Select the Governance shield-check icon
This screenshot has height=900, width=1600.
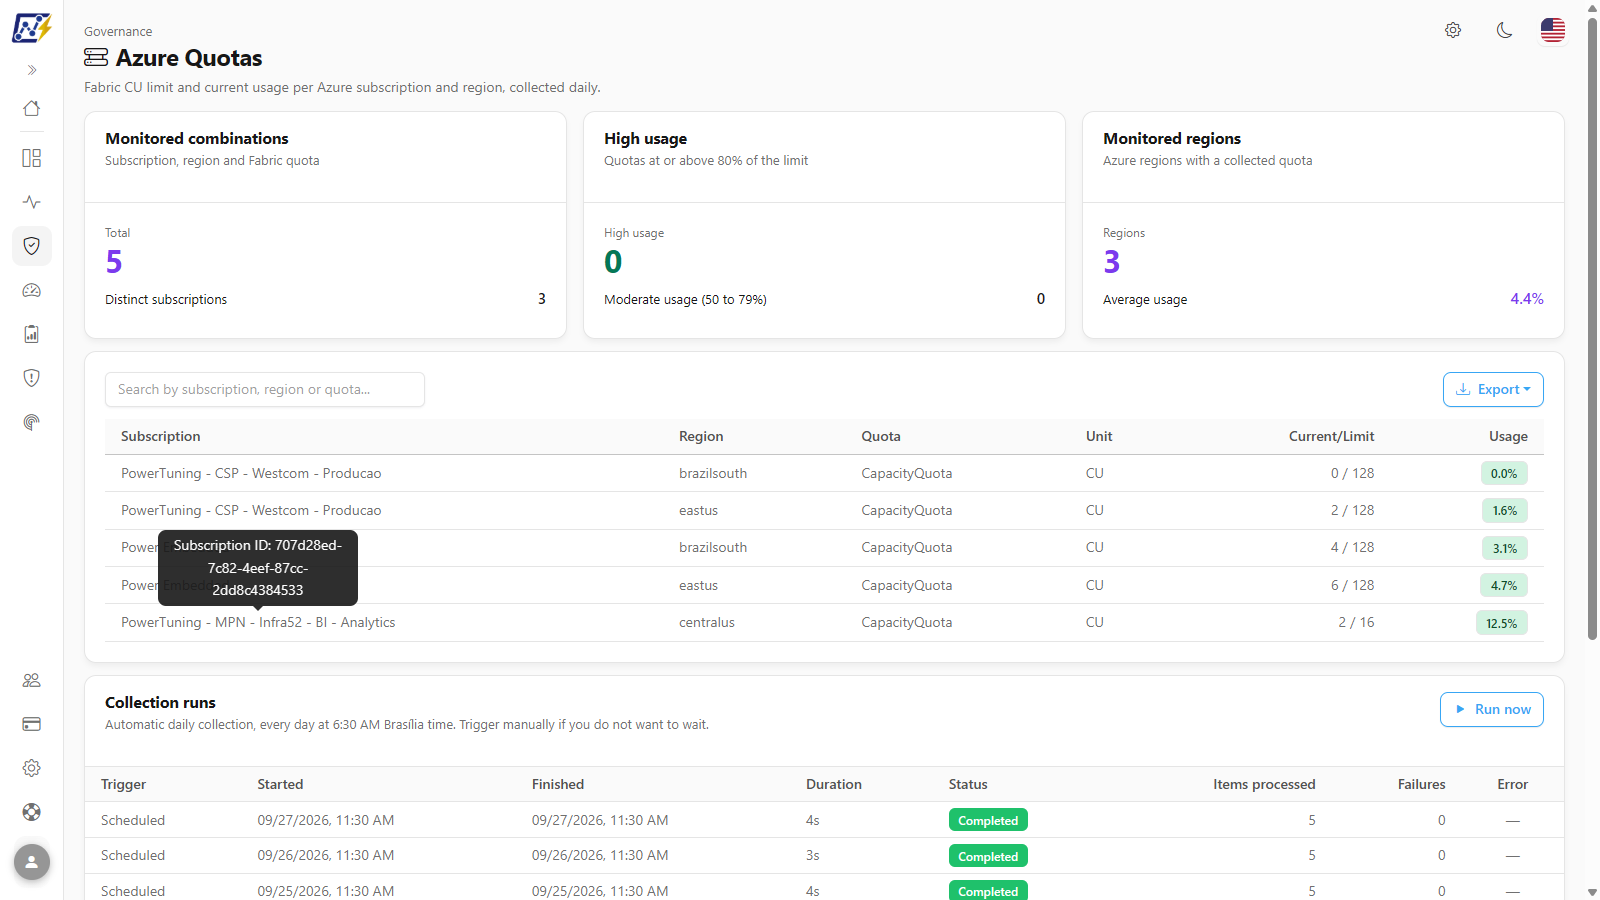coord(32,246)
